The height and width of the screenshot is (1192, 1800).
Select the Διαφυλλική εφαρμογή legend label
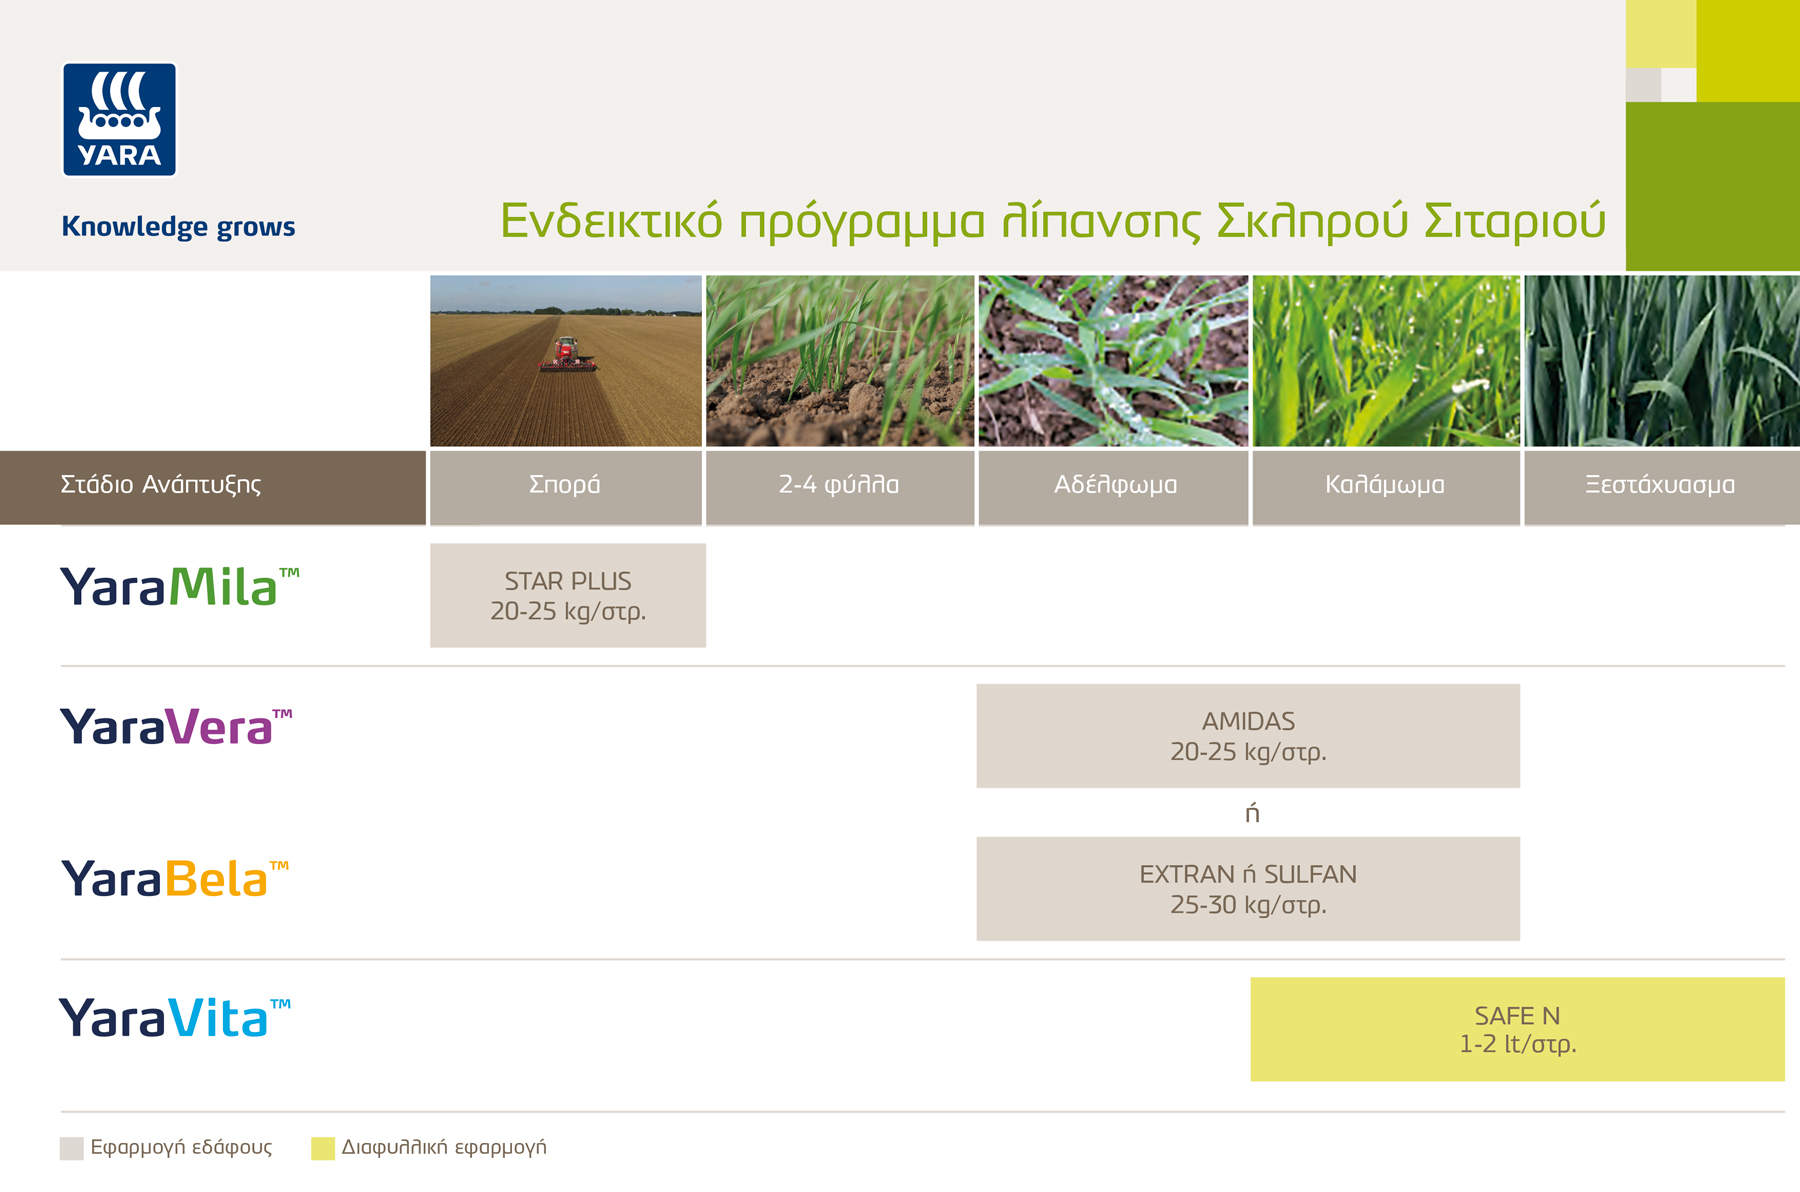click(x=444, y=1148)
